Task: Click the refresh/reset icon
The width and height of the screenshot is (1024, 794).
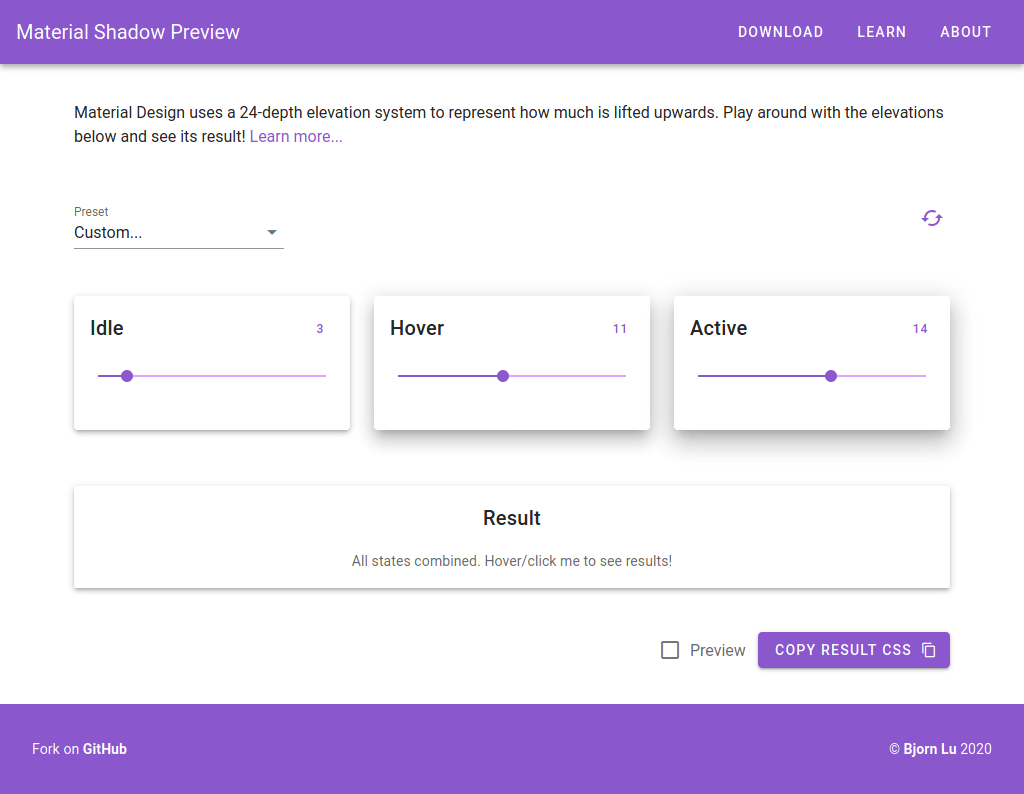Action: pyautogui.click(x=931, y=218)
